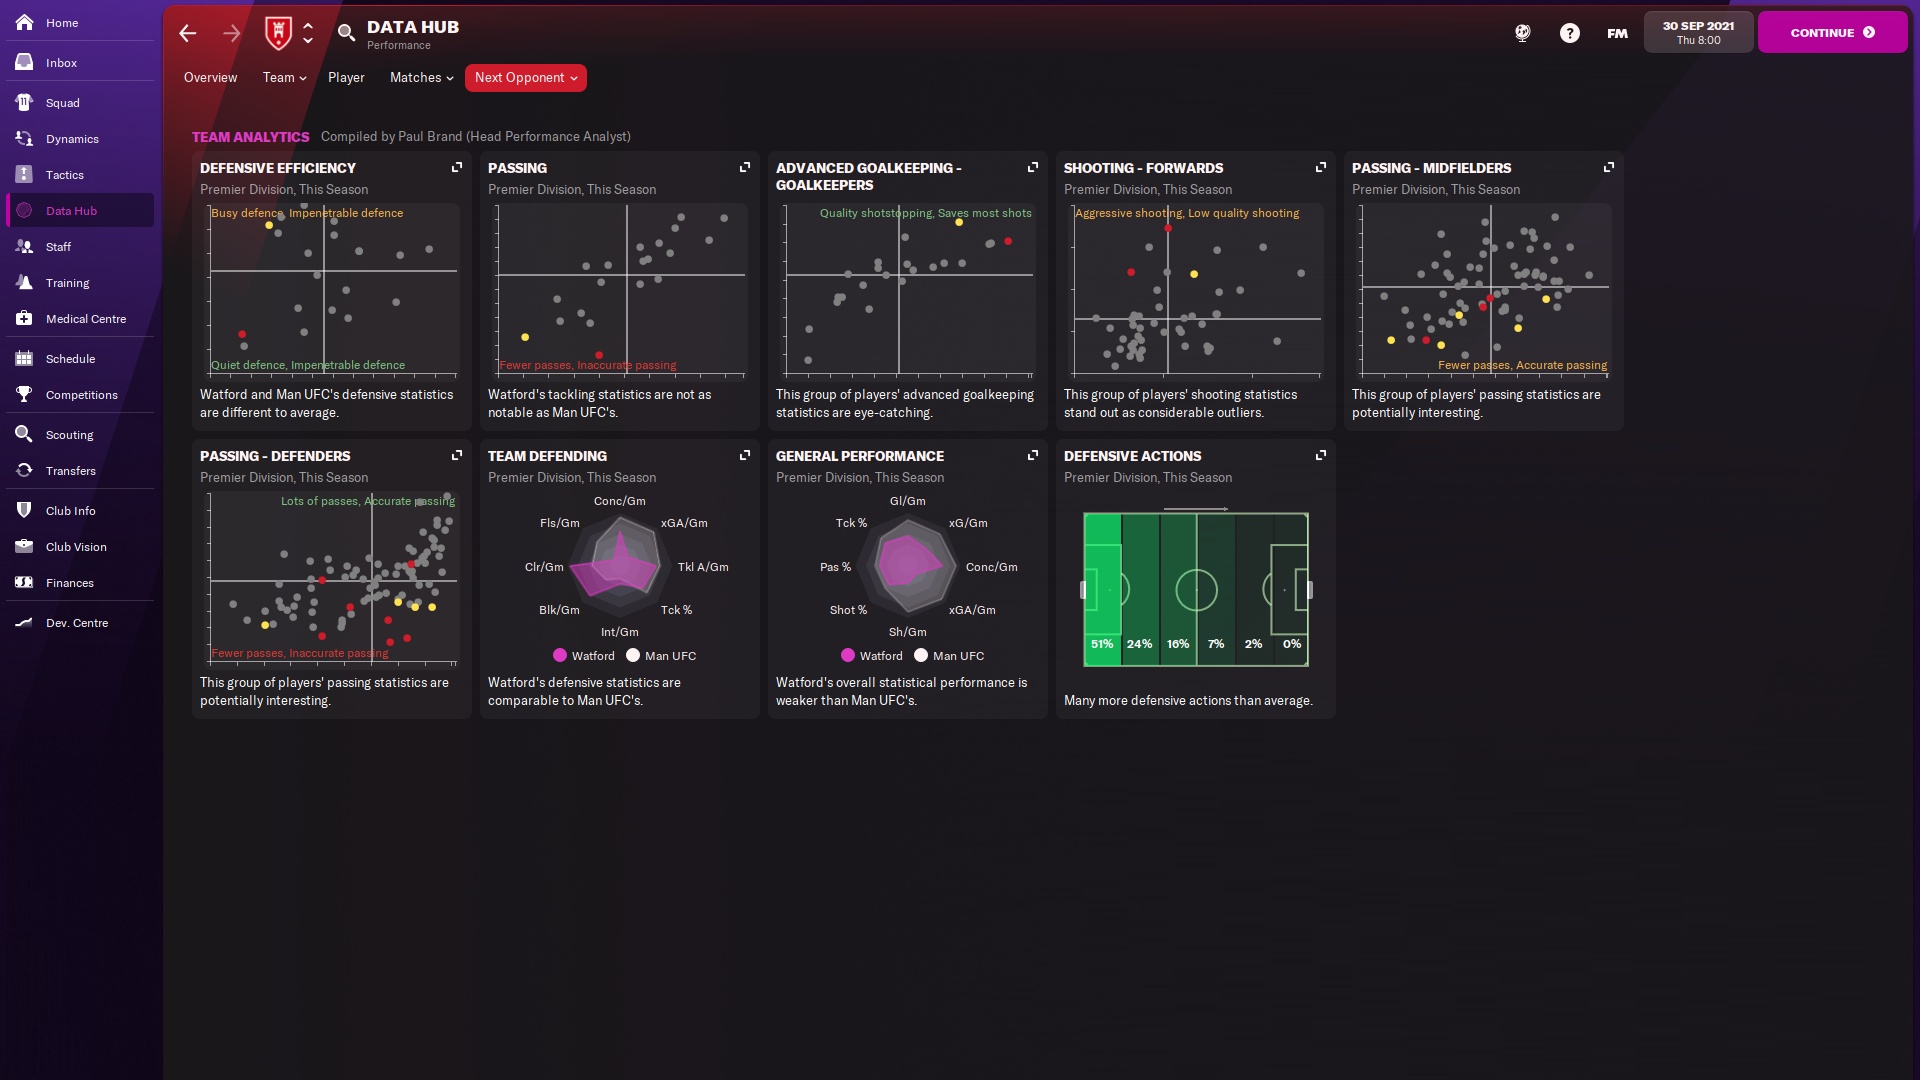Go forward with the right arrow
This screenshot has height=1080, width=1920.
tap(232, 33)
